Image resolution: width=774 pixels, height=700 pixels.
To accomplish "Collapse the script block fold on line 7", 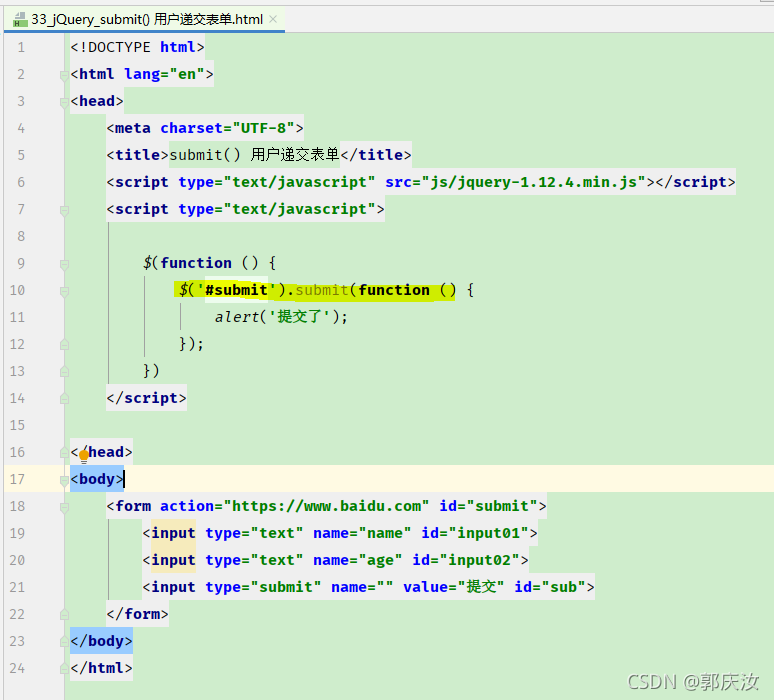I will [x=64, y=211].
